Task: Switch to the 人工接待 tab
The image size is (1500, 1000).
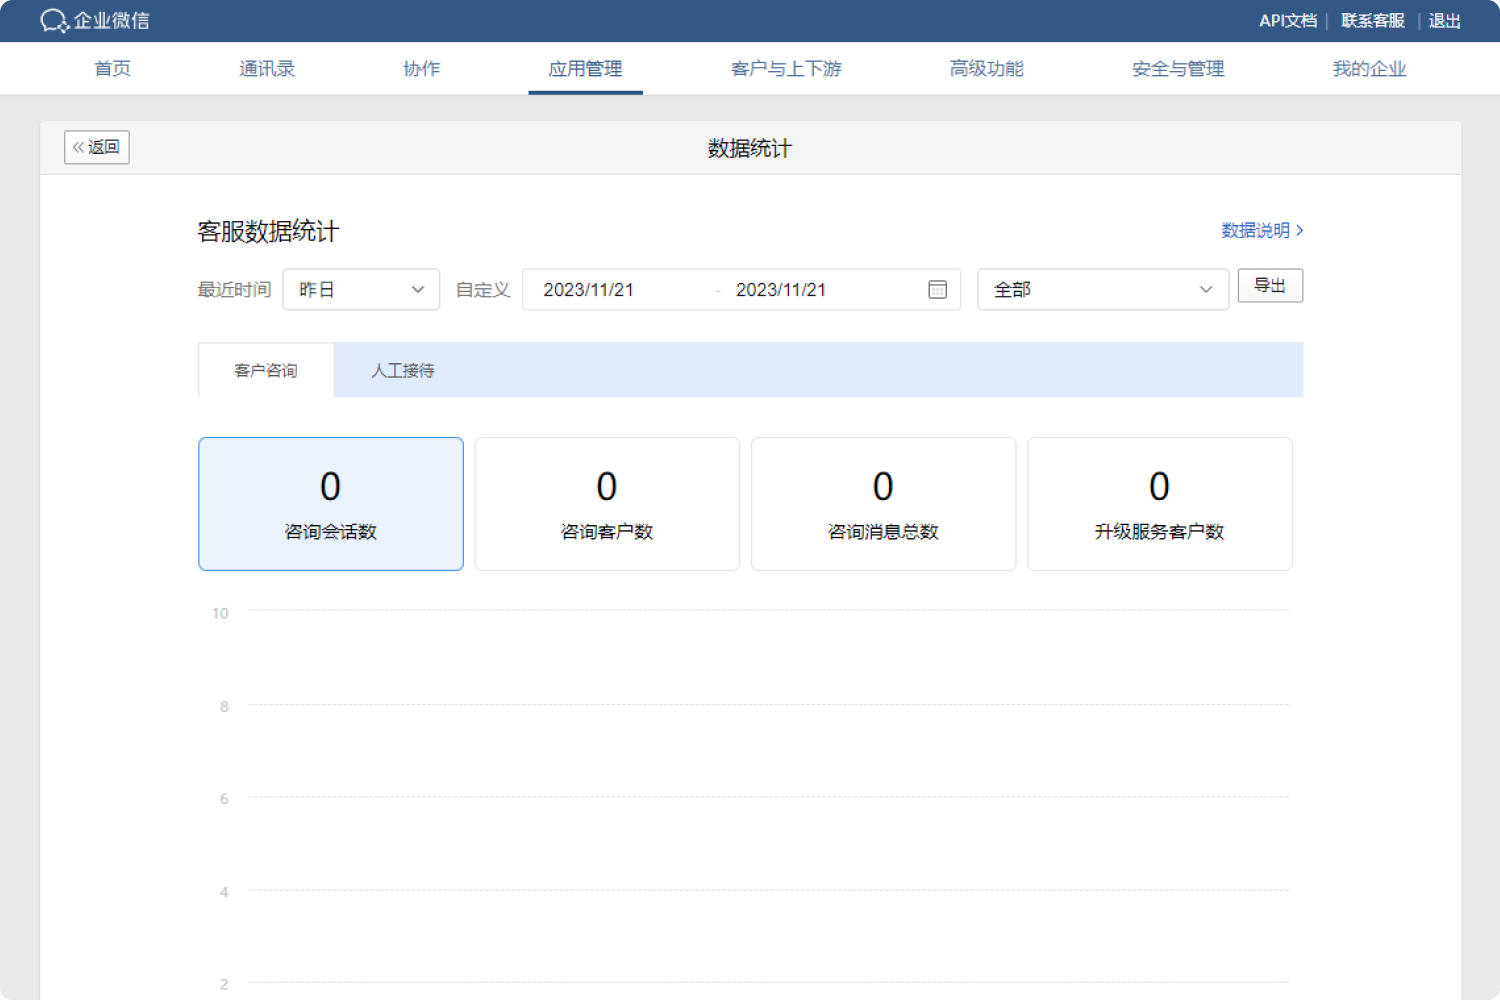Action: coord(403,370)
